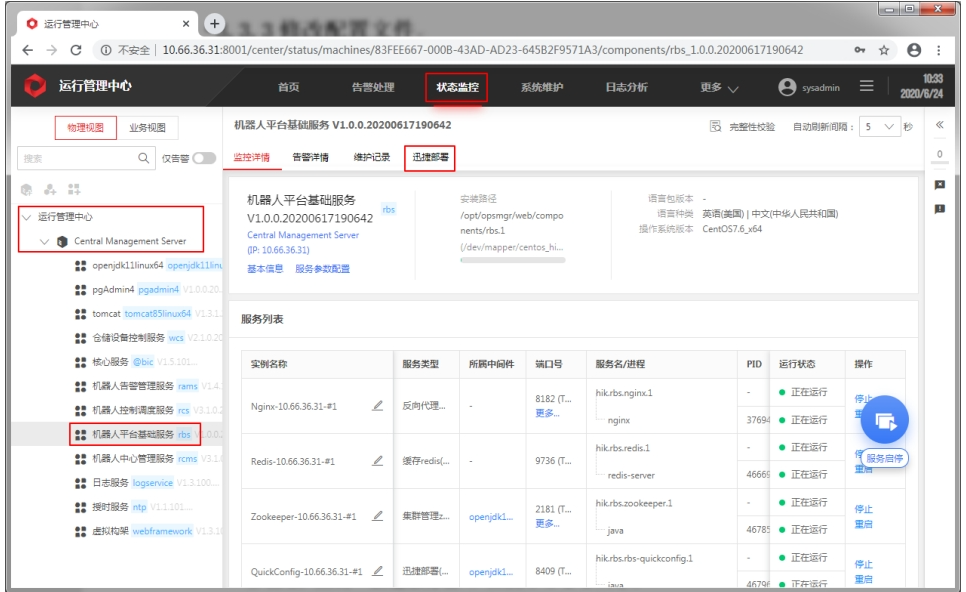Click the browser bookmark star icon

884,50
